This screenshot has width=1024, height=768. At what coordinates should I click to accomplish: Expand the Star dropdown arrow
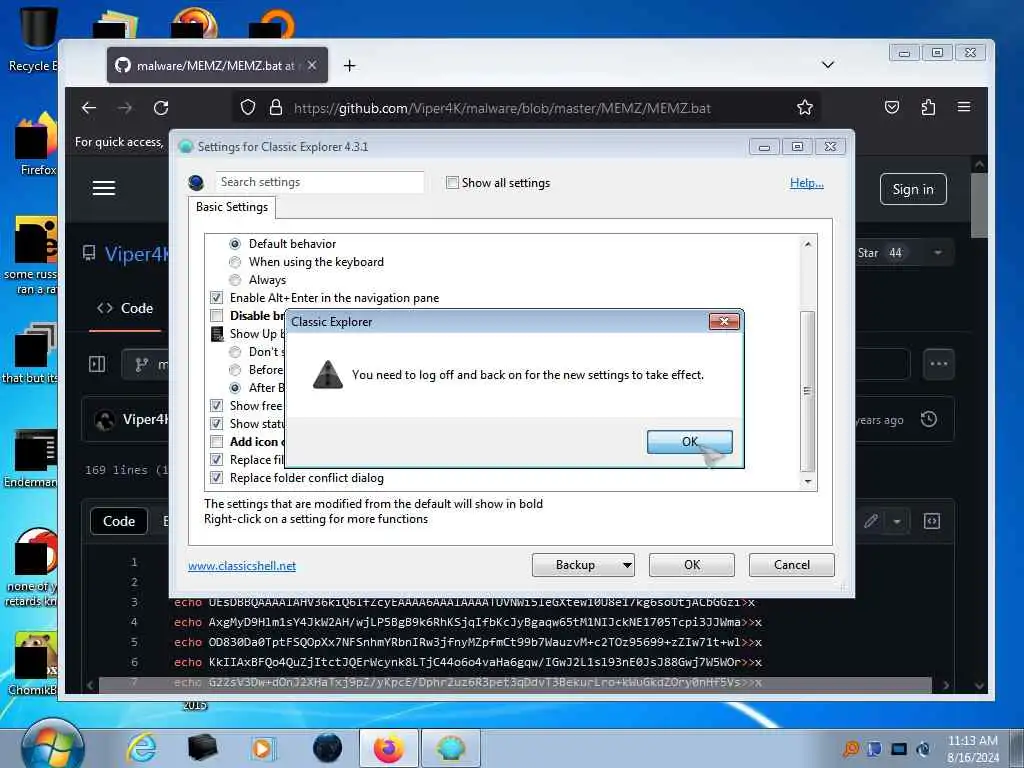click(x=938, y=253)
